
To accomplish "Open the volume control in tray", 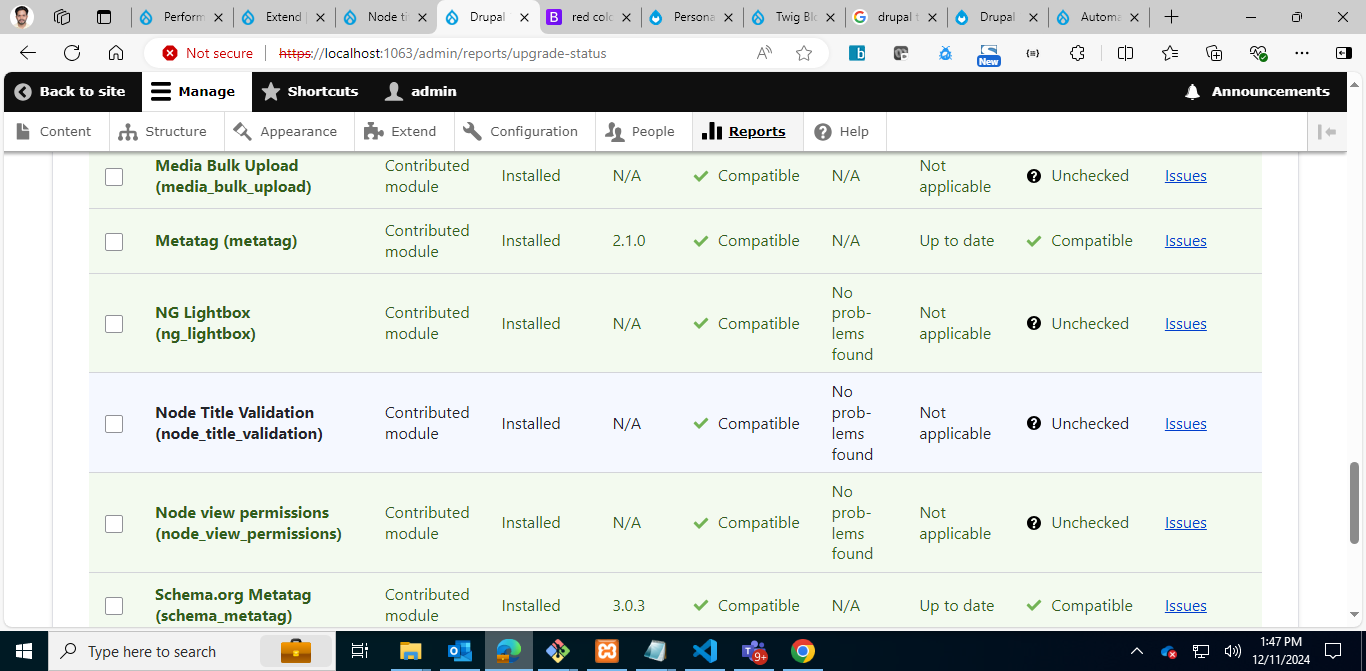I will click(1232, 651).
